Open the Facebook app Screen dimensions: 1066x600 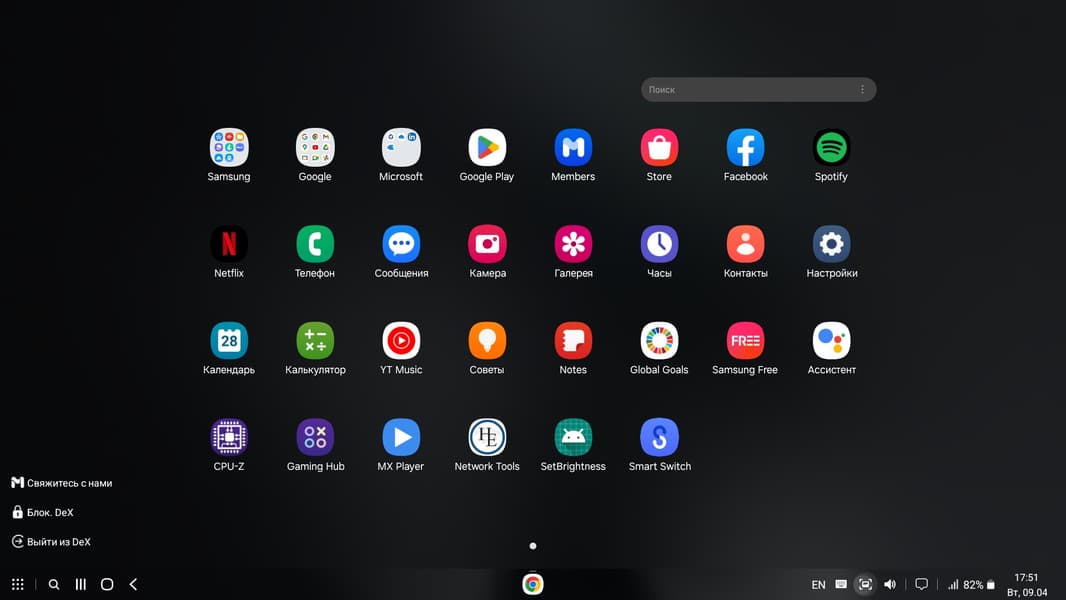(746, 147)
